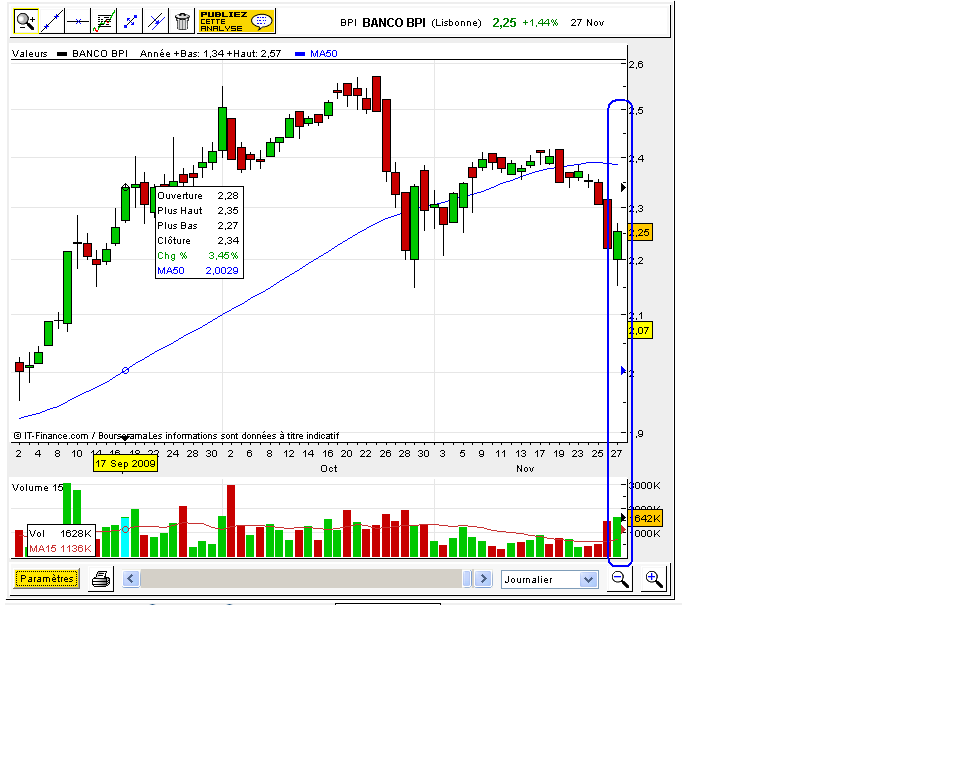Click the Vol 1628K volume readout

pyautogui.click(x=60, y=533)
